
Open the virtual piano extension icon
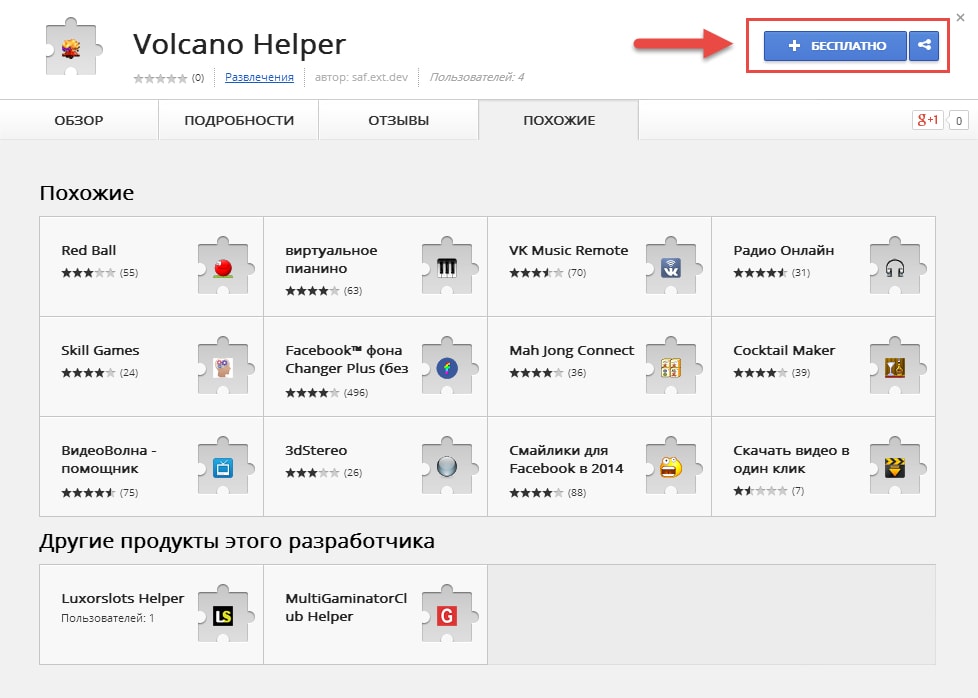tap(447, 266)
